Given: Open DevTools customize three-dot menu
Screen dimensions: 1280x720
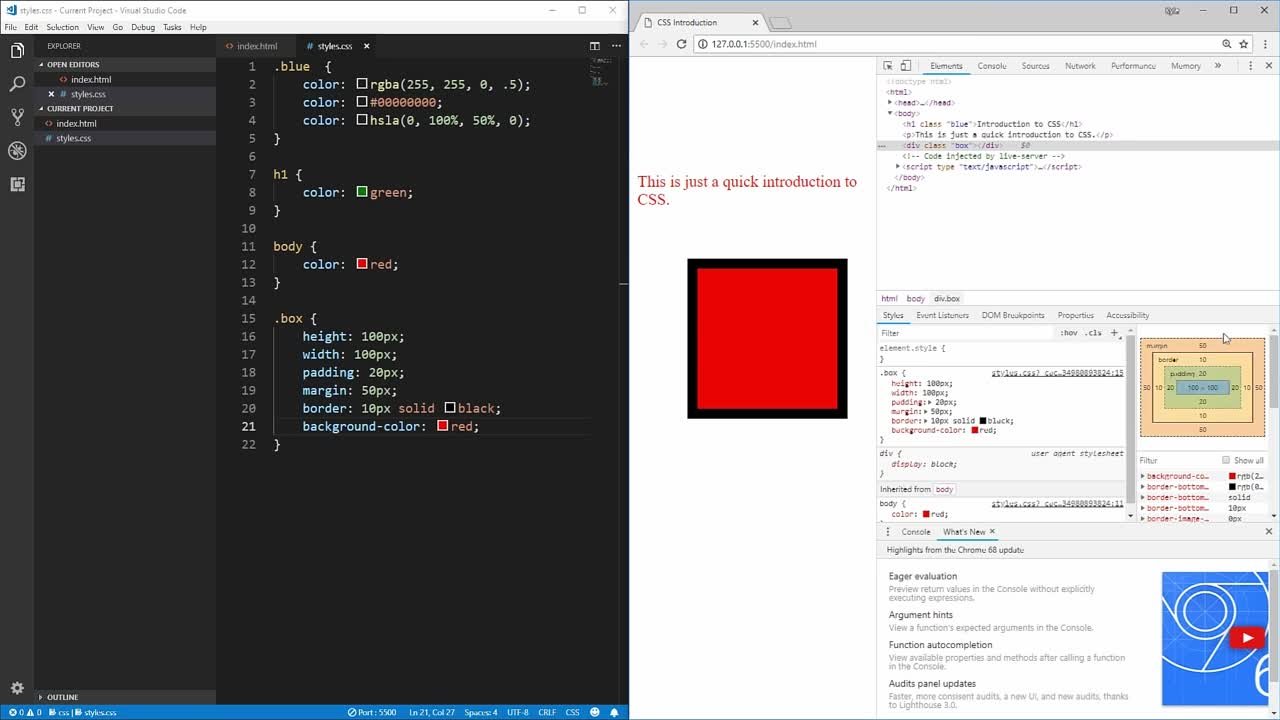Looking at the screenshot, I should tap(1250, 66).
